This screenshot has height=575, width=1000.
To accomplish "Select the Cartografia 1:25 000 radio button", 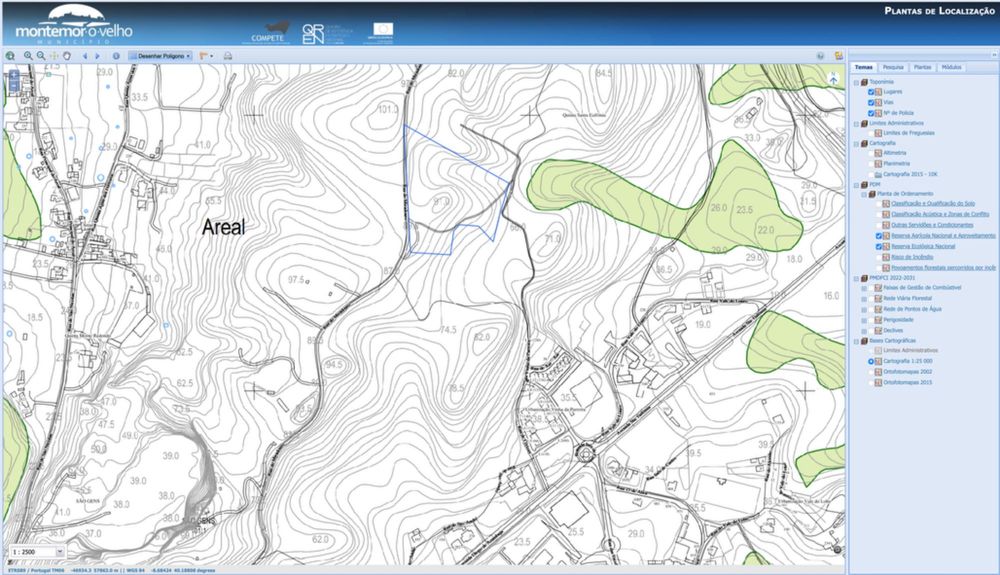I will [x=871, y=361].
